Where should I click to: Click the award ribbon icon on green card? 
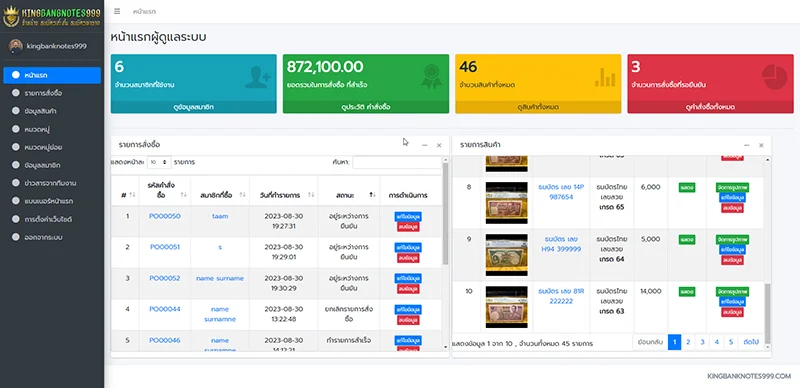(431, 77)
